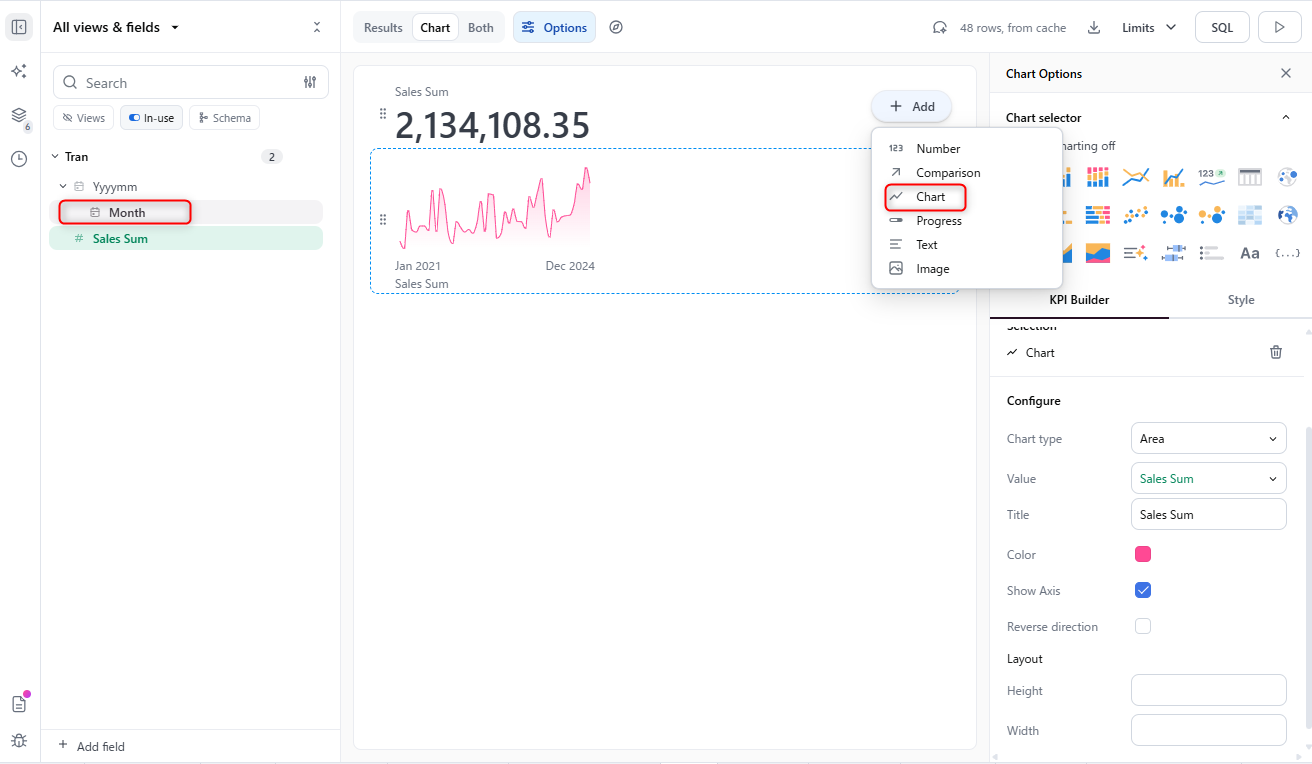Open the Limits dropdown
Image resolution: width=1312 pixels, height=764 pixels.
(1149, 28)
